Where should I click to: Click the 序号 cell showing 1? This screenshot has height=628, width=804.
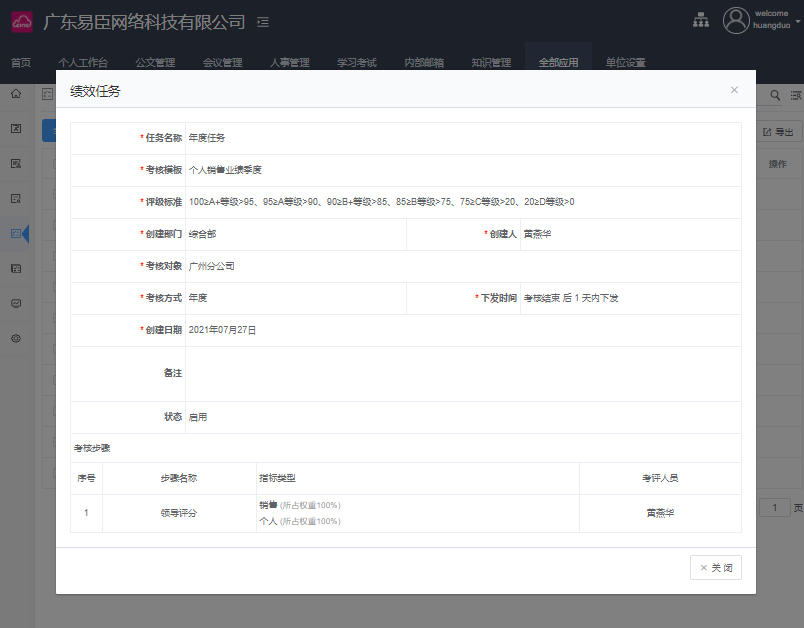tap(86, 513)
